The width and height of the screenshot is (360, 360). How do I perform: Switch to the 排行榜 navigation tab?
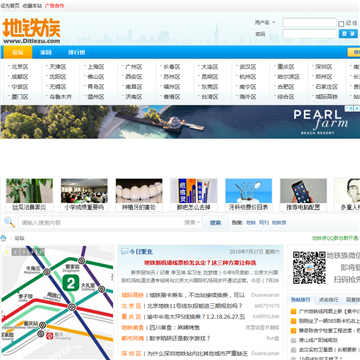(x=77, y=52)
